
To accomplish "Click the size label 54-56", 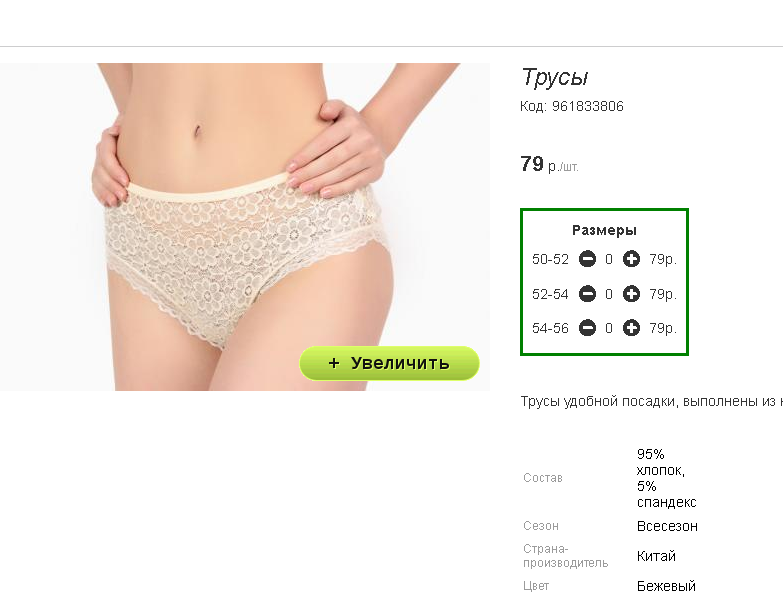I will point(550,328).
